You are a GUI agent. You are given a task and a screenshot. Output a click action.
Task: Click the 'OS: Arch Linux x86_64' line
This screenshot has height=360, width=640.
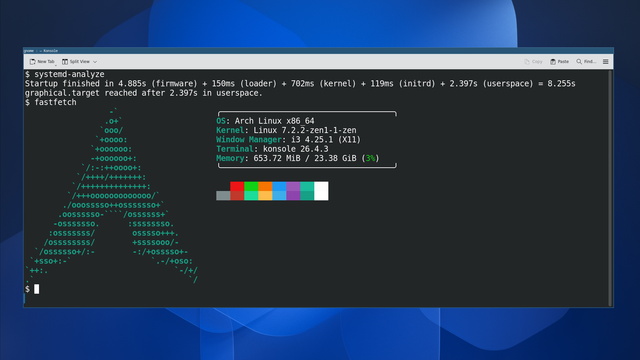(265, 121)
